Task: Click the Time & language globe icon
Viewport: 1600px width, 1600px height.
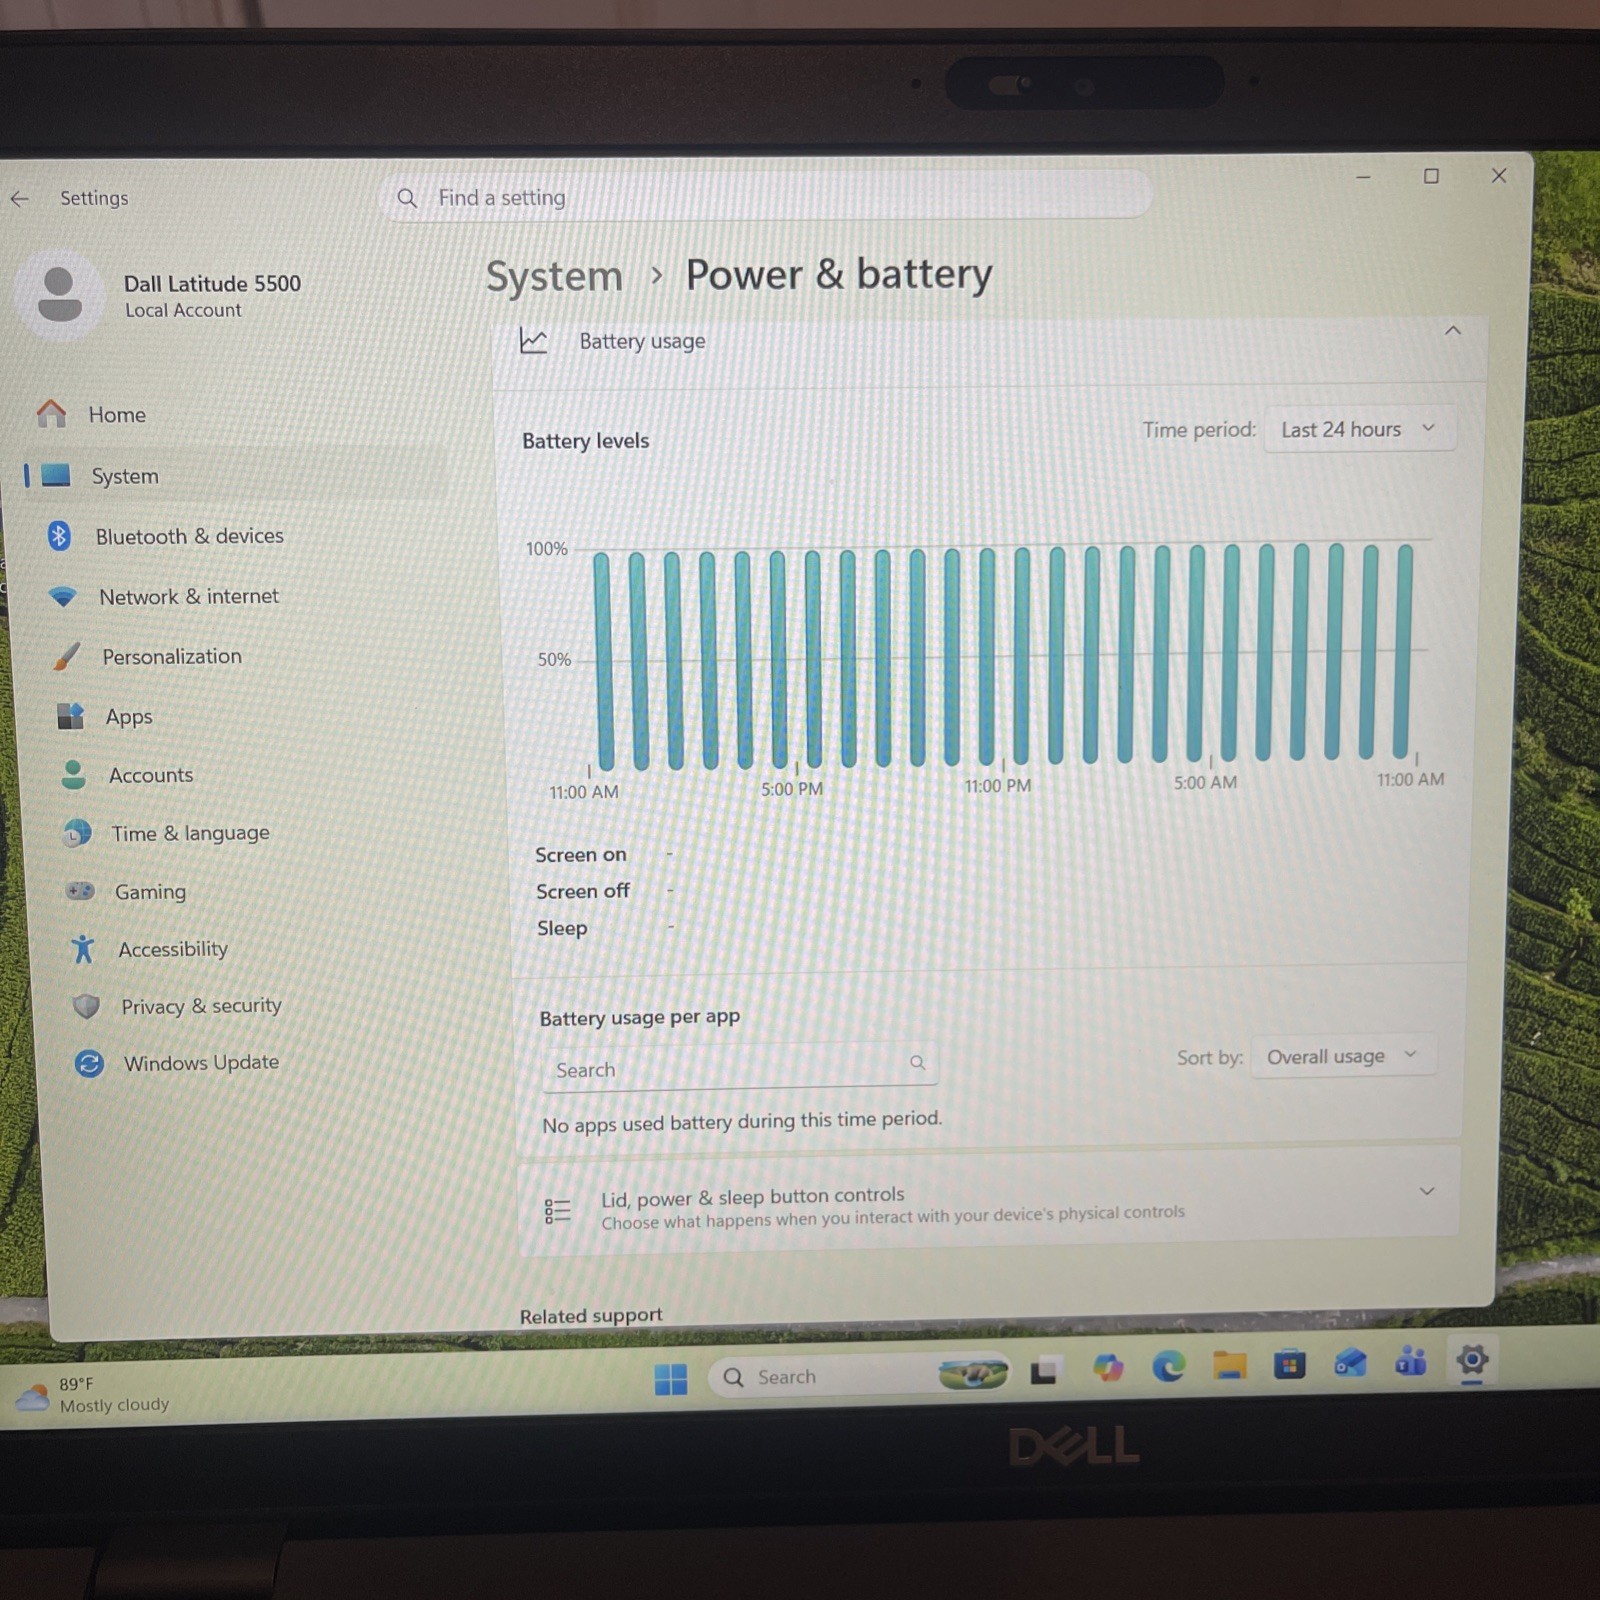Action: tap(77, 832)
